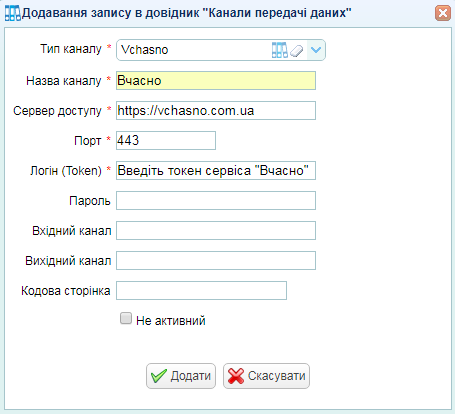Clear Тип каналу with eraser icon
The image size is (455, 414).
click(296, 51)
